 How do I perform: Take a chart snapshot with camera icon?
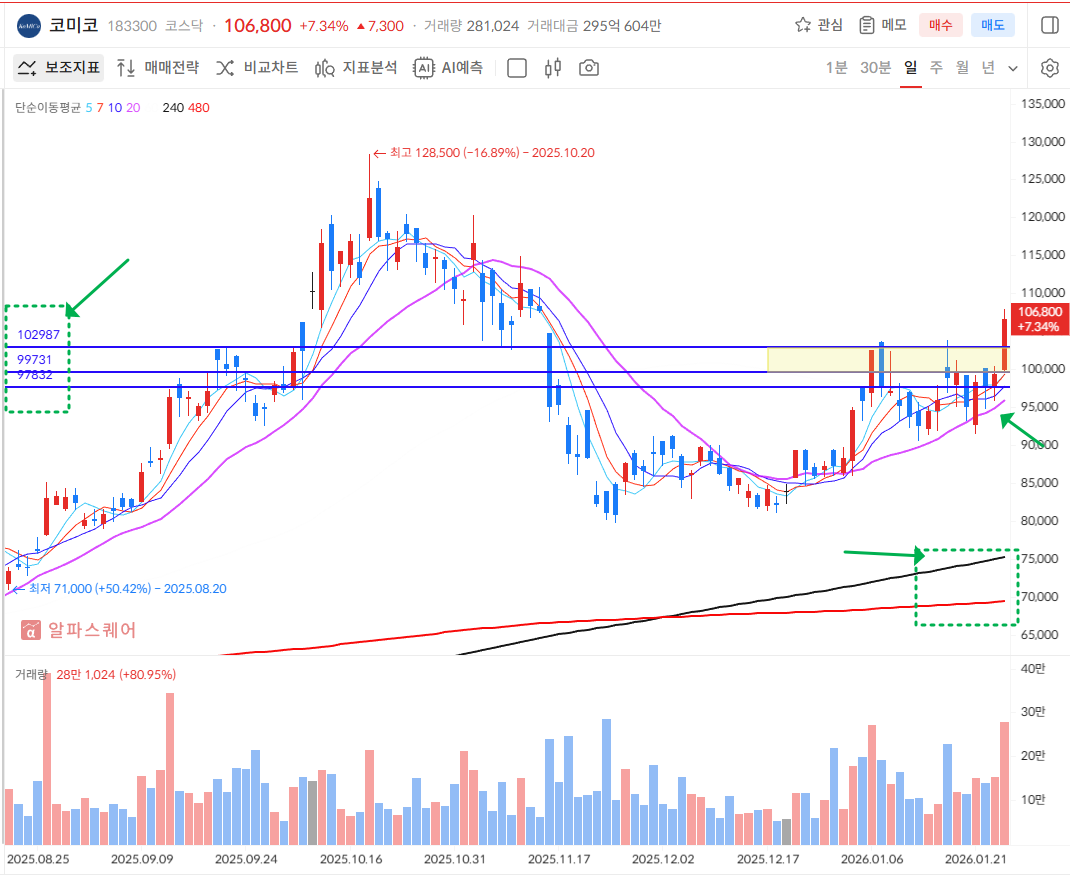pos(589,68)
